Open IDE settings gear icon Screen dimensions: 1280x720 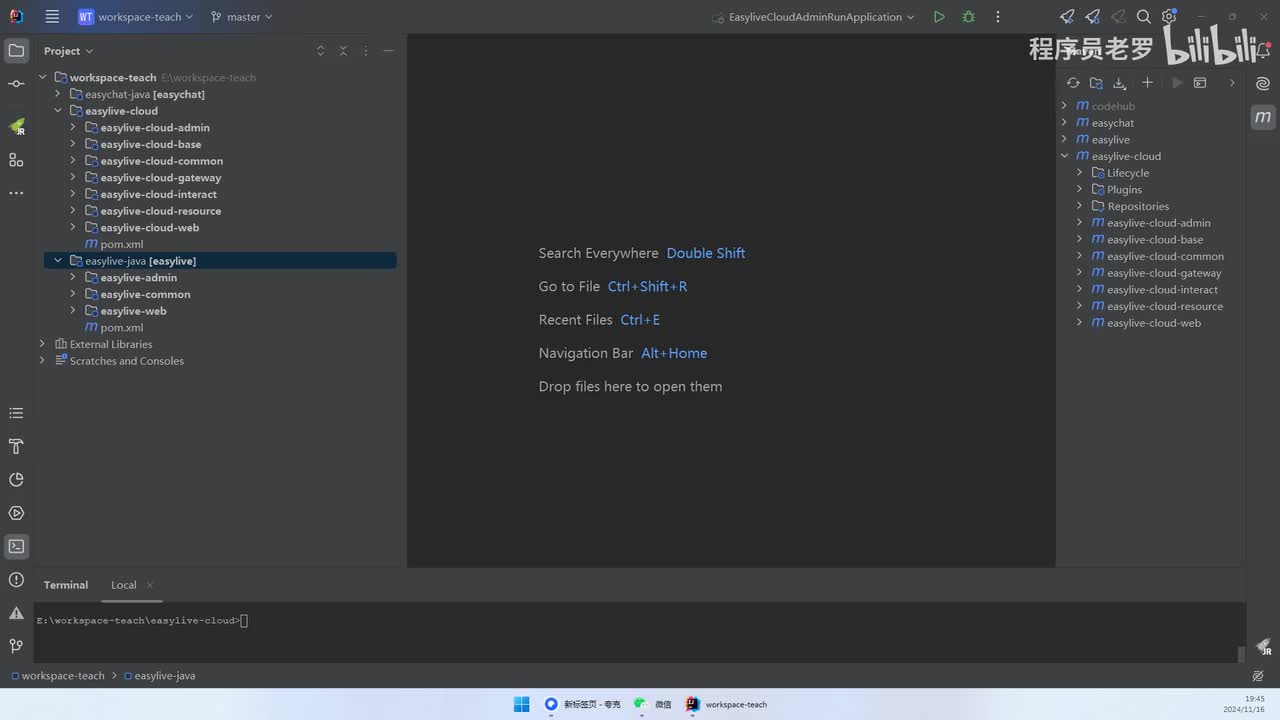coord(1169,17)
